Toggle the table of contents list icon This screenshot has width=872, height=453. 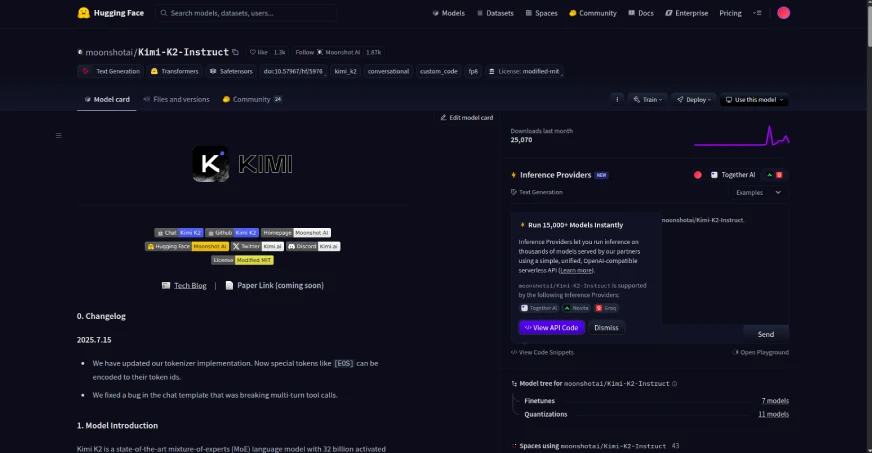pos(58,135)
